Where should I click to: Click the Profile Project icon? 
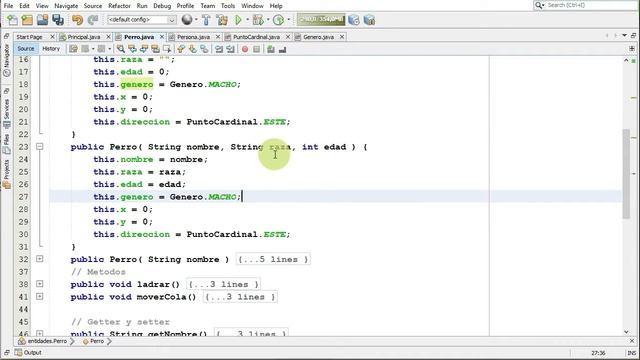pyautogui.click(x=278, y=20)
